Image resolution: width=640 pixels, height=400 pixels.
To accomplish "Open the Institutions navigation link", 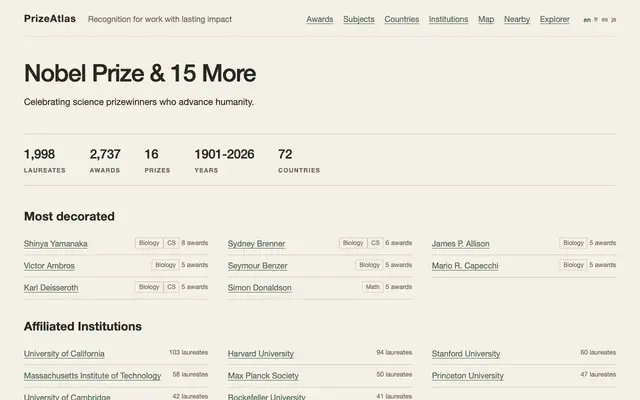I will [448, 19].
